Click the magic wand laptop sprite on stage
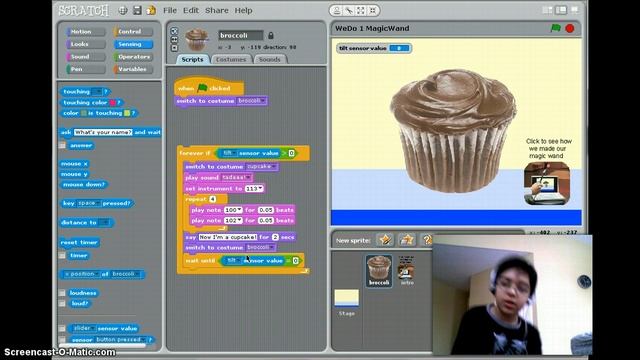The image size is (640, 360). pyautogui.click(x=547, y=183)
